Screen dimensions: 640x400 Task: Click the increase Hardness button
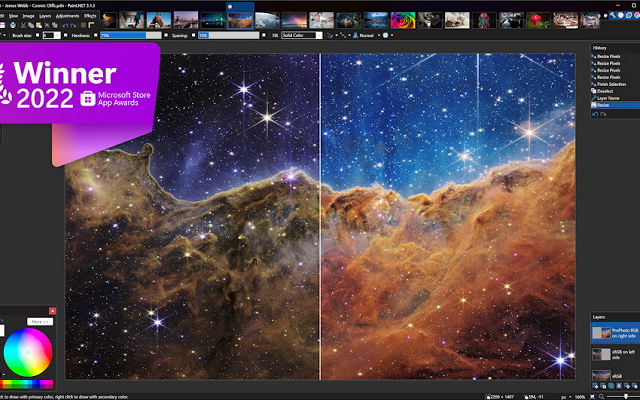[166, 35]
